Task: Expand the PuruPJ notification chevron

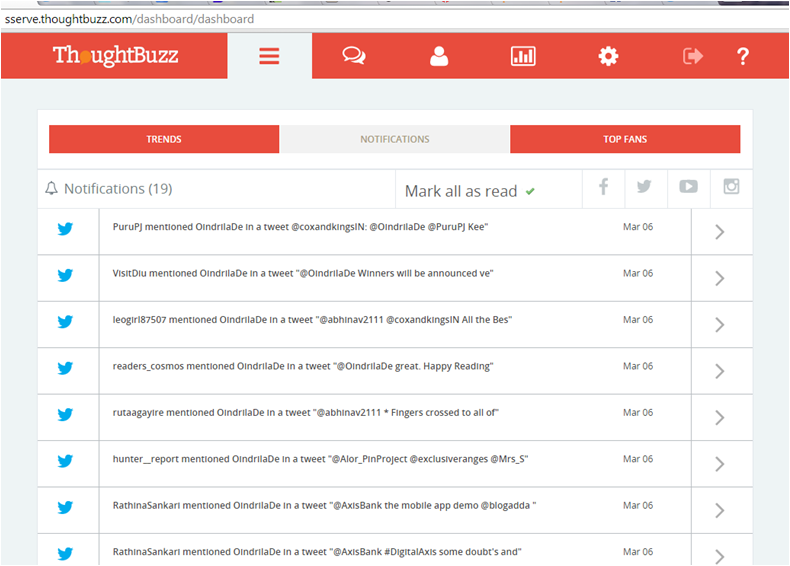Action: point(720,232)
